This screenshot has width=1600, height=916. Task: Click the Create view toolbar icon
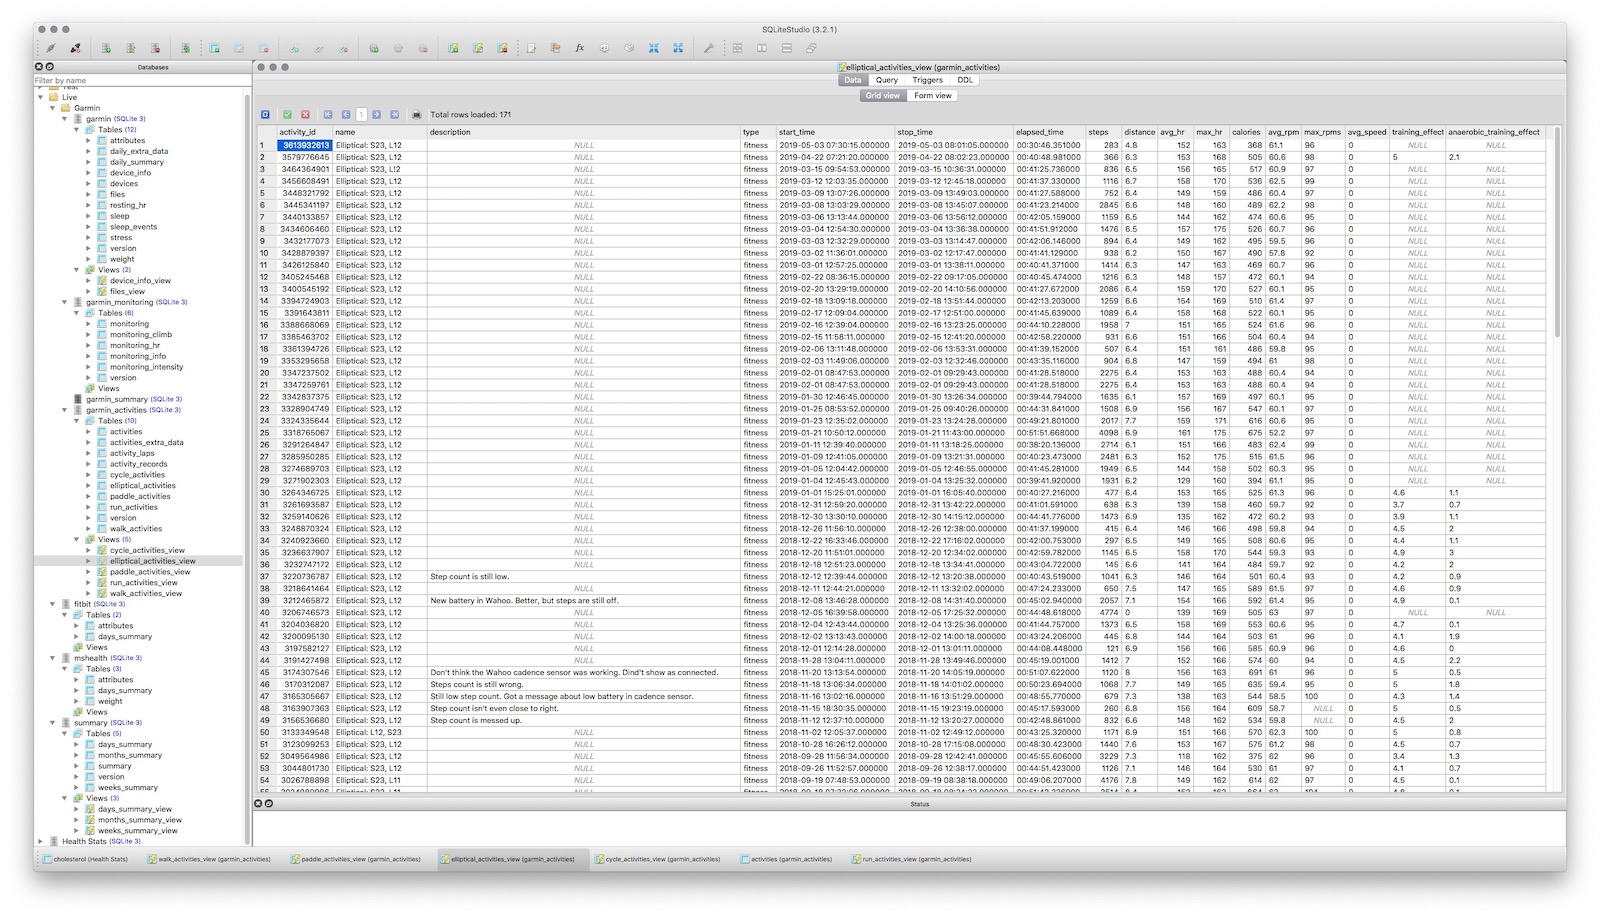pos(453,48)
